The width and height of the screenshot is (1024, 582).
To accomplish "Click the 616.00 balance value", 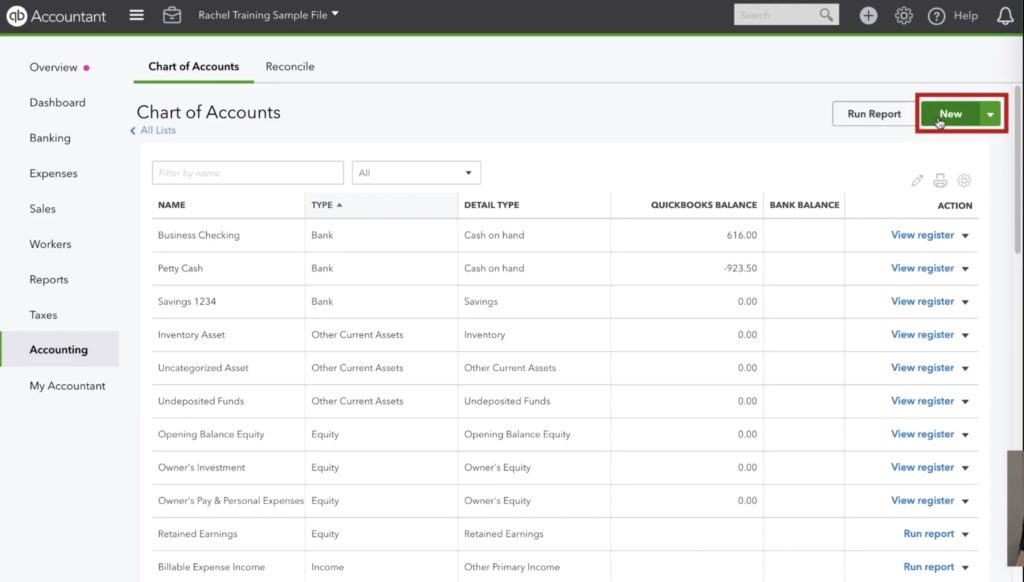I will (x=742, y=235).
